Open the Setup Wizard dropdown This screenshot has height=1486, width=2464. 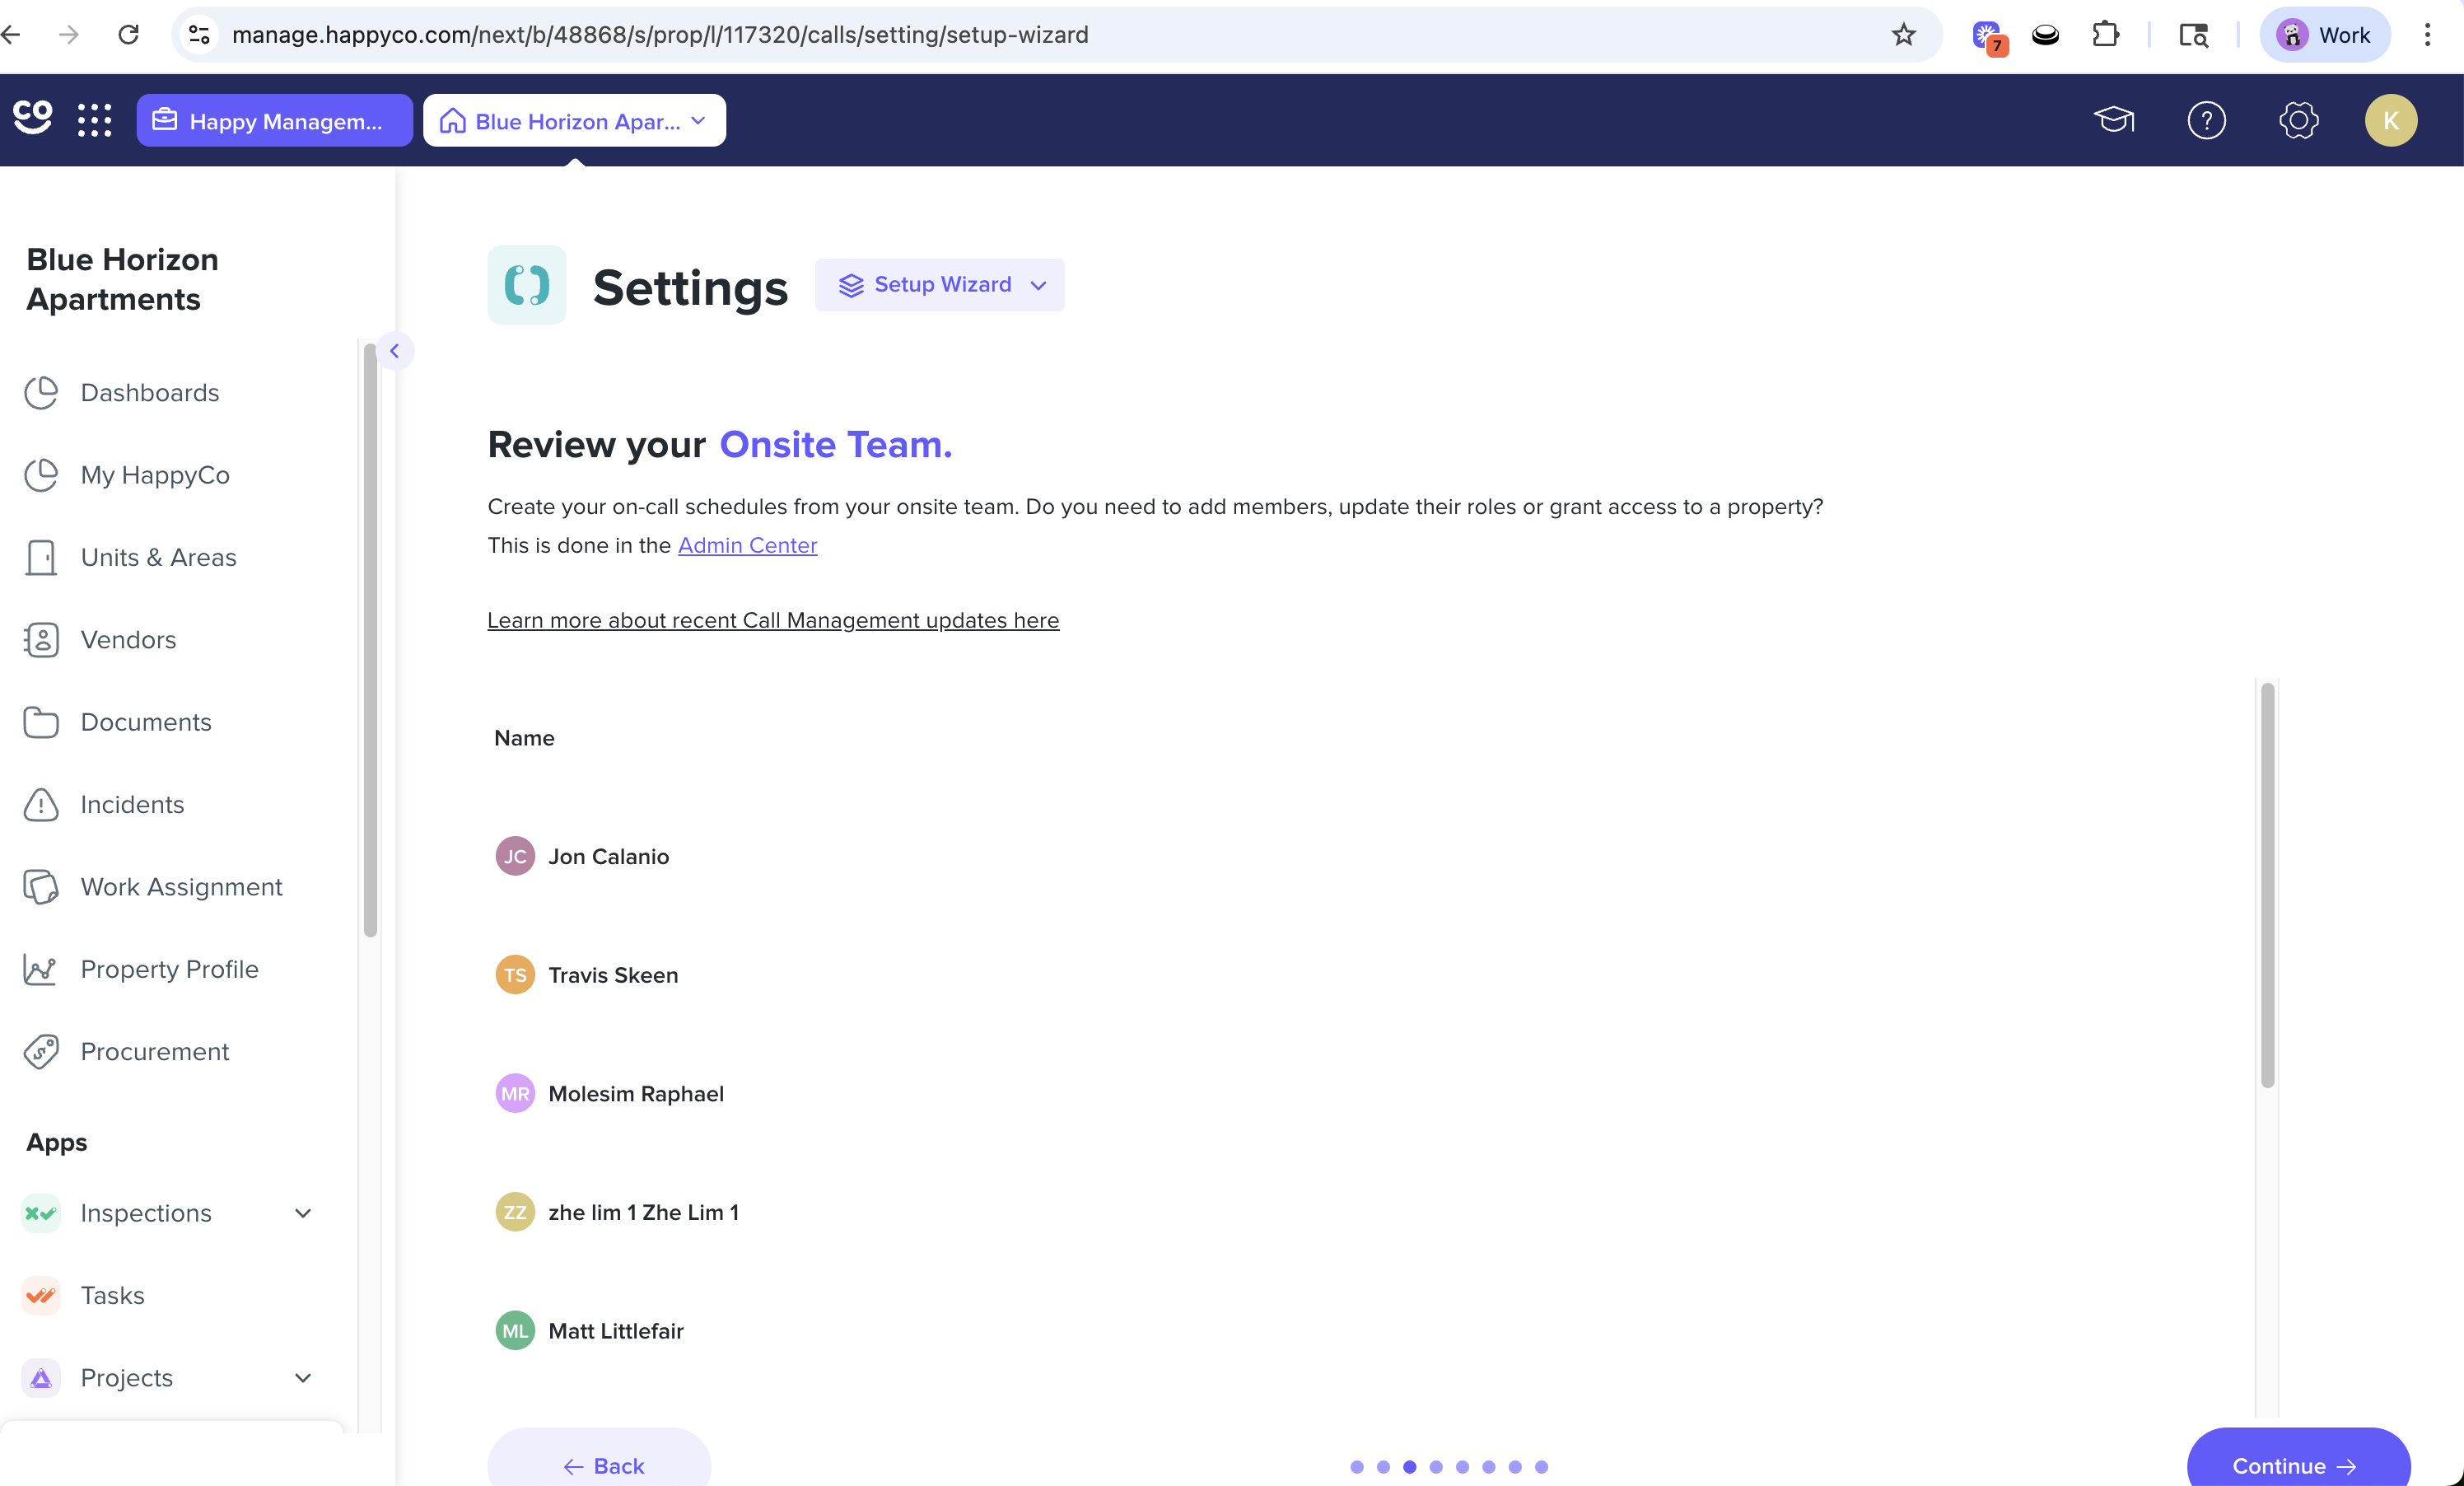[x=939, y=285]
